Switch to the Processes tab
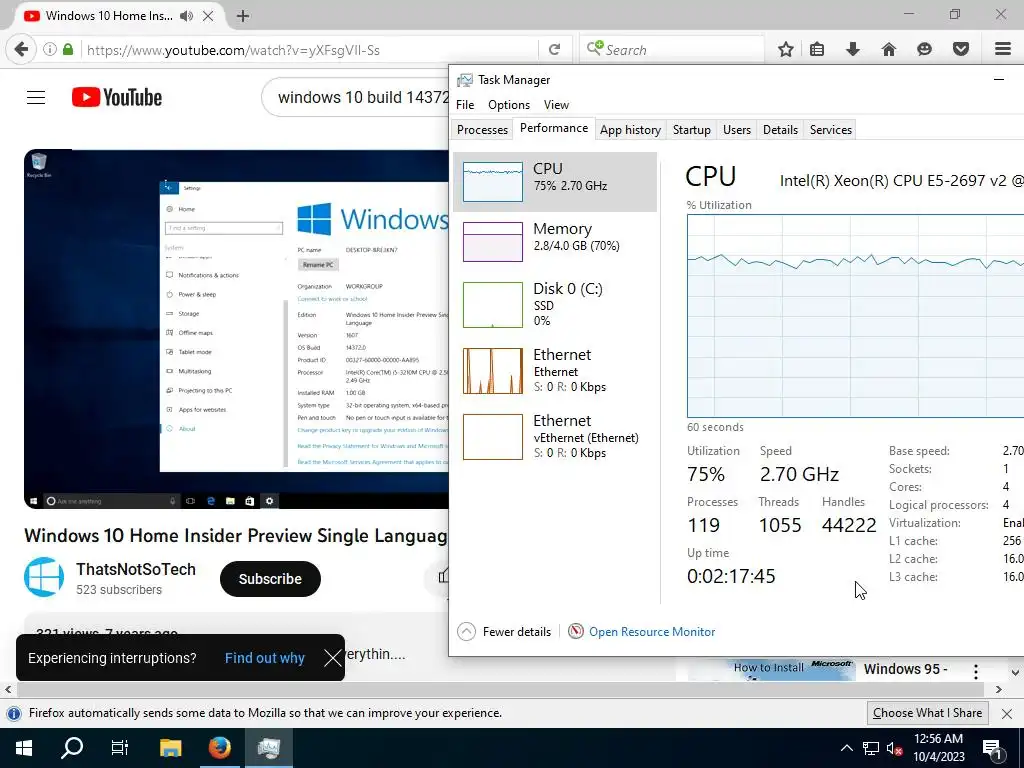 pos(482,129)
